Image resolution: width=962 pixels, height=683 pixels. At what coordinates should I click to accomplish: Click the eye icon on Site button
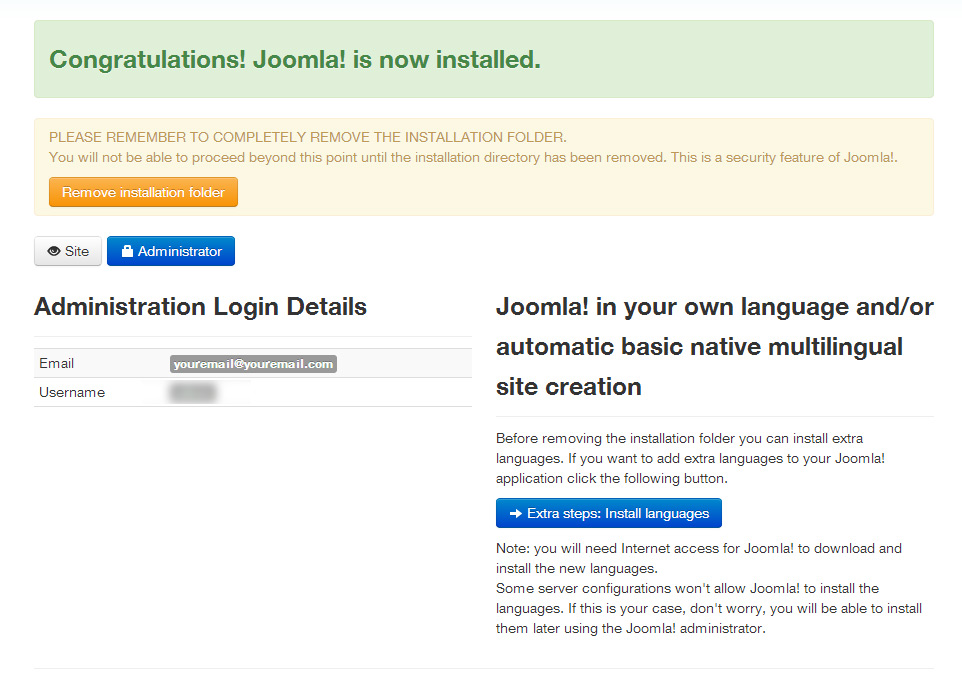pos(54,251)
